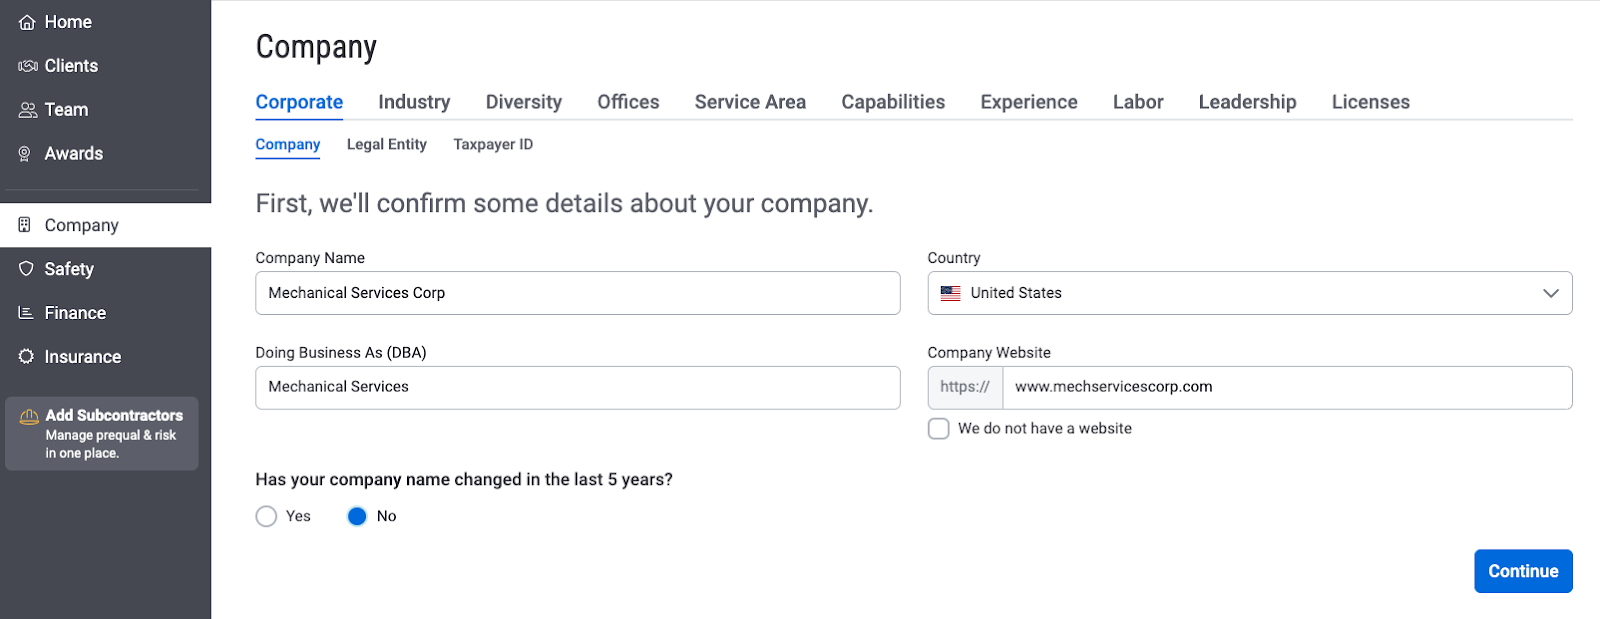Select the No radio button
The height and width of the screenshot is (619, 1600).
click(357, 516)
